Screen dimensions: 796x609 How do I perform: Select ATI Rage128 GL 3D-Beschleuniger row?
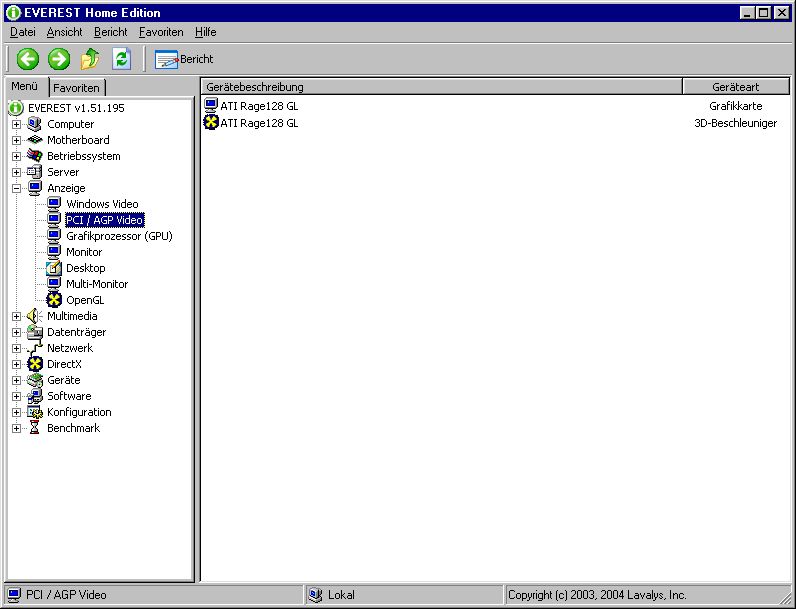tap(495, 123)
